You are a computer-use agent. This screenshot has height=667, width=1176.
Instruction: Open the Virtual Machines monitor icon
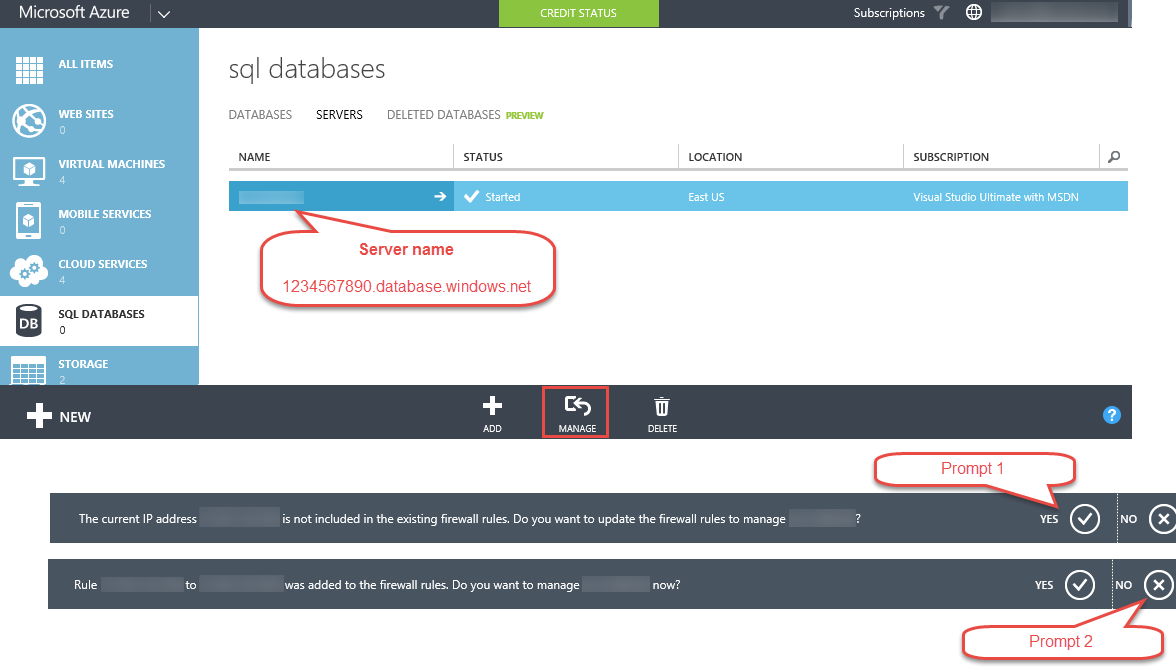[29, 171]
